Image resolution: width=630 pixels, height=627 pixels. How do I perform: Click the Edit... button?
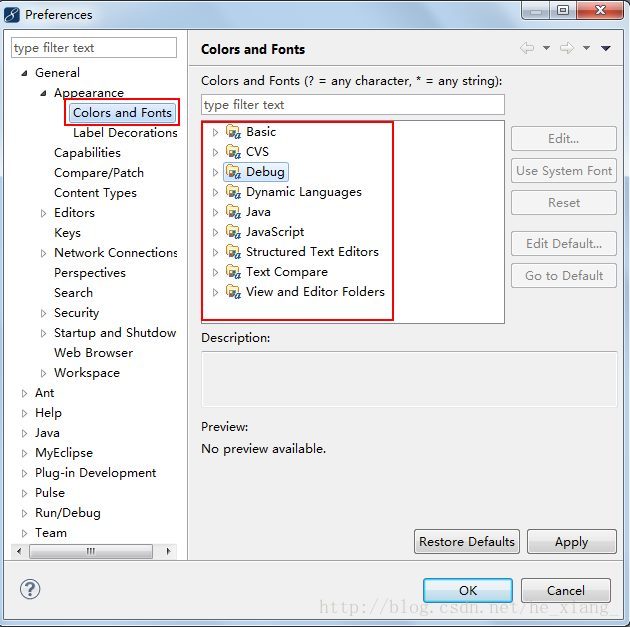tap(564, 139)
